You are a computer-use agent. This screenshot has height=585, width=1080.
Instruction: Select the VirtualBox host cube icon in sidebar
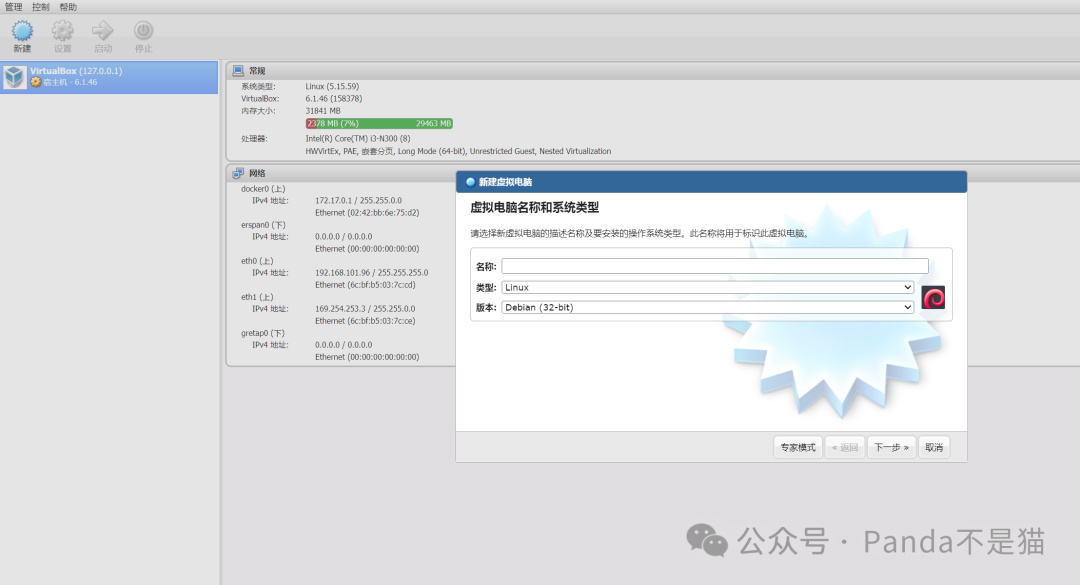[14, 77]
